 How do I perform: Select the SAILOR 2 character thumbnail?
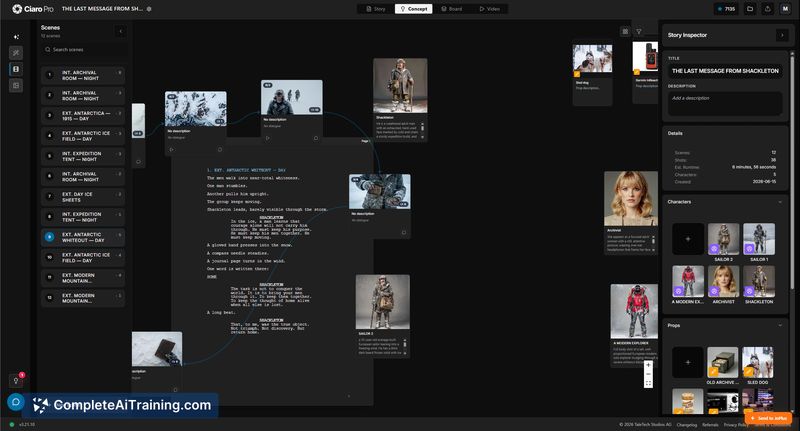pos(723,239)
